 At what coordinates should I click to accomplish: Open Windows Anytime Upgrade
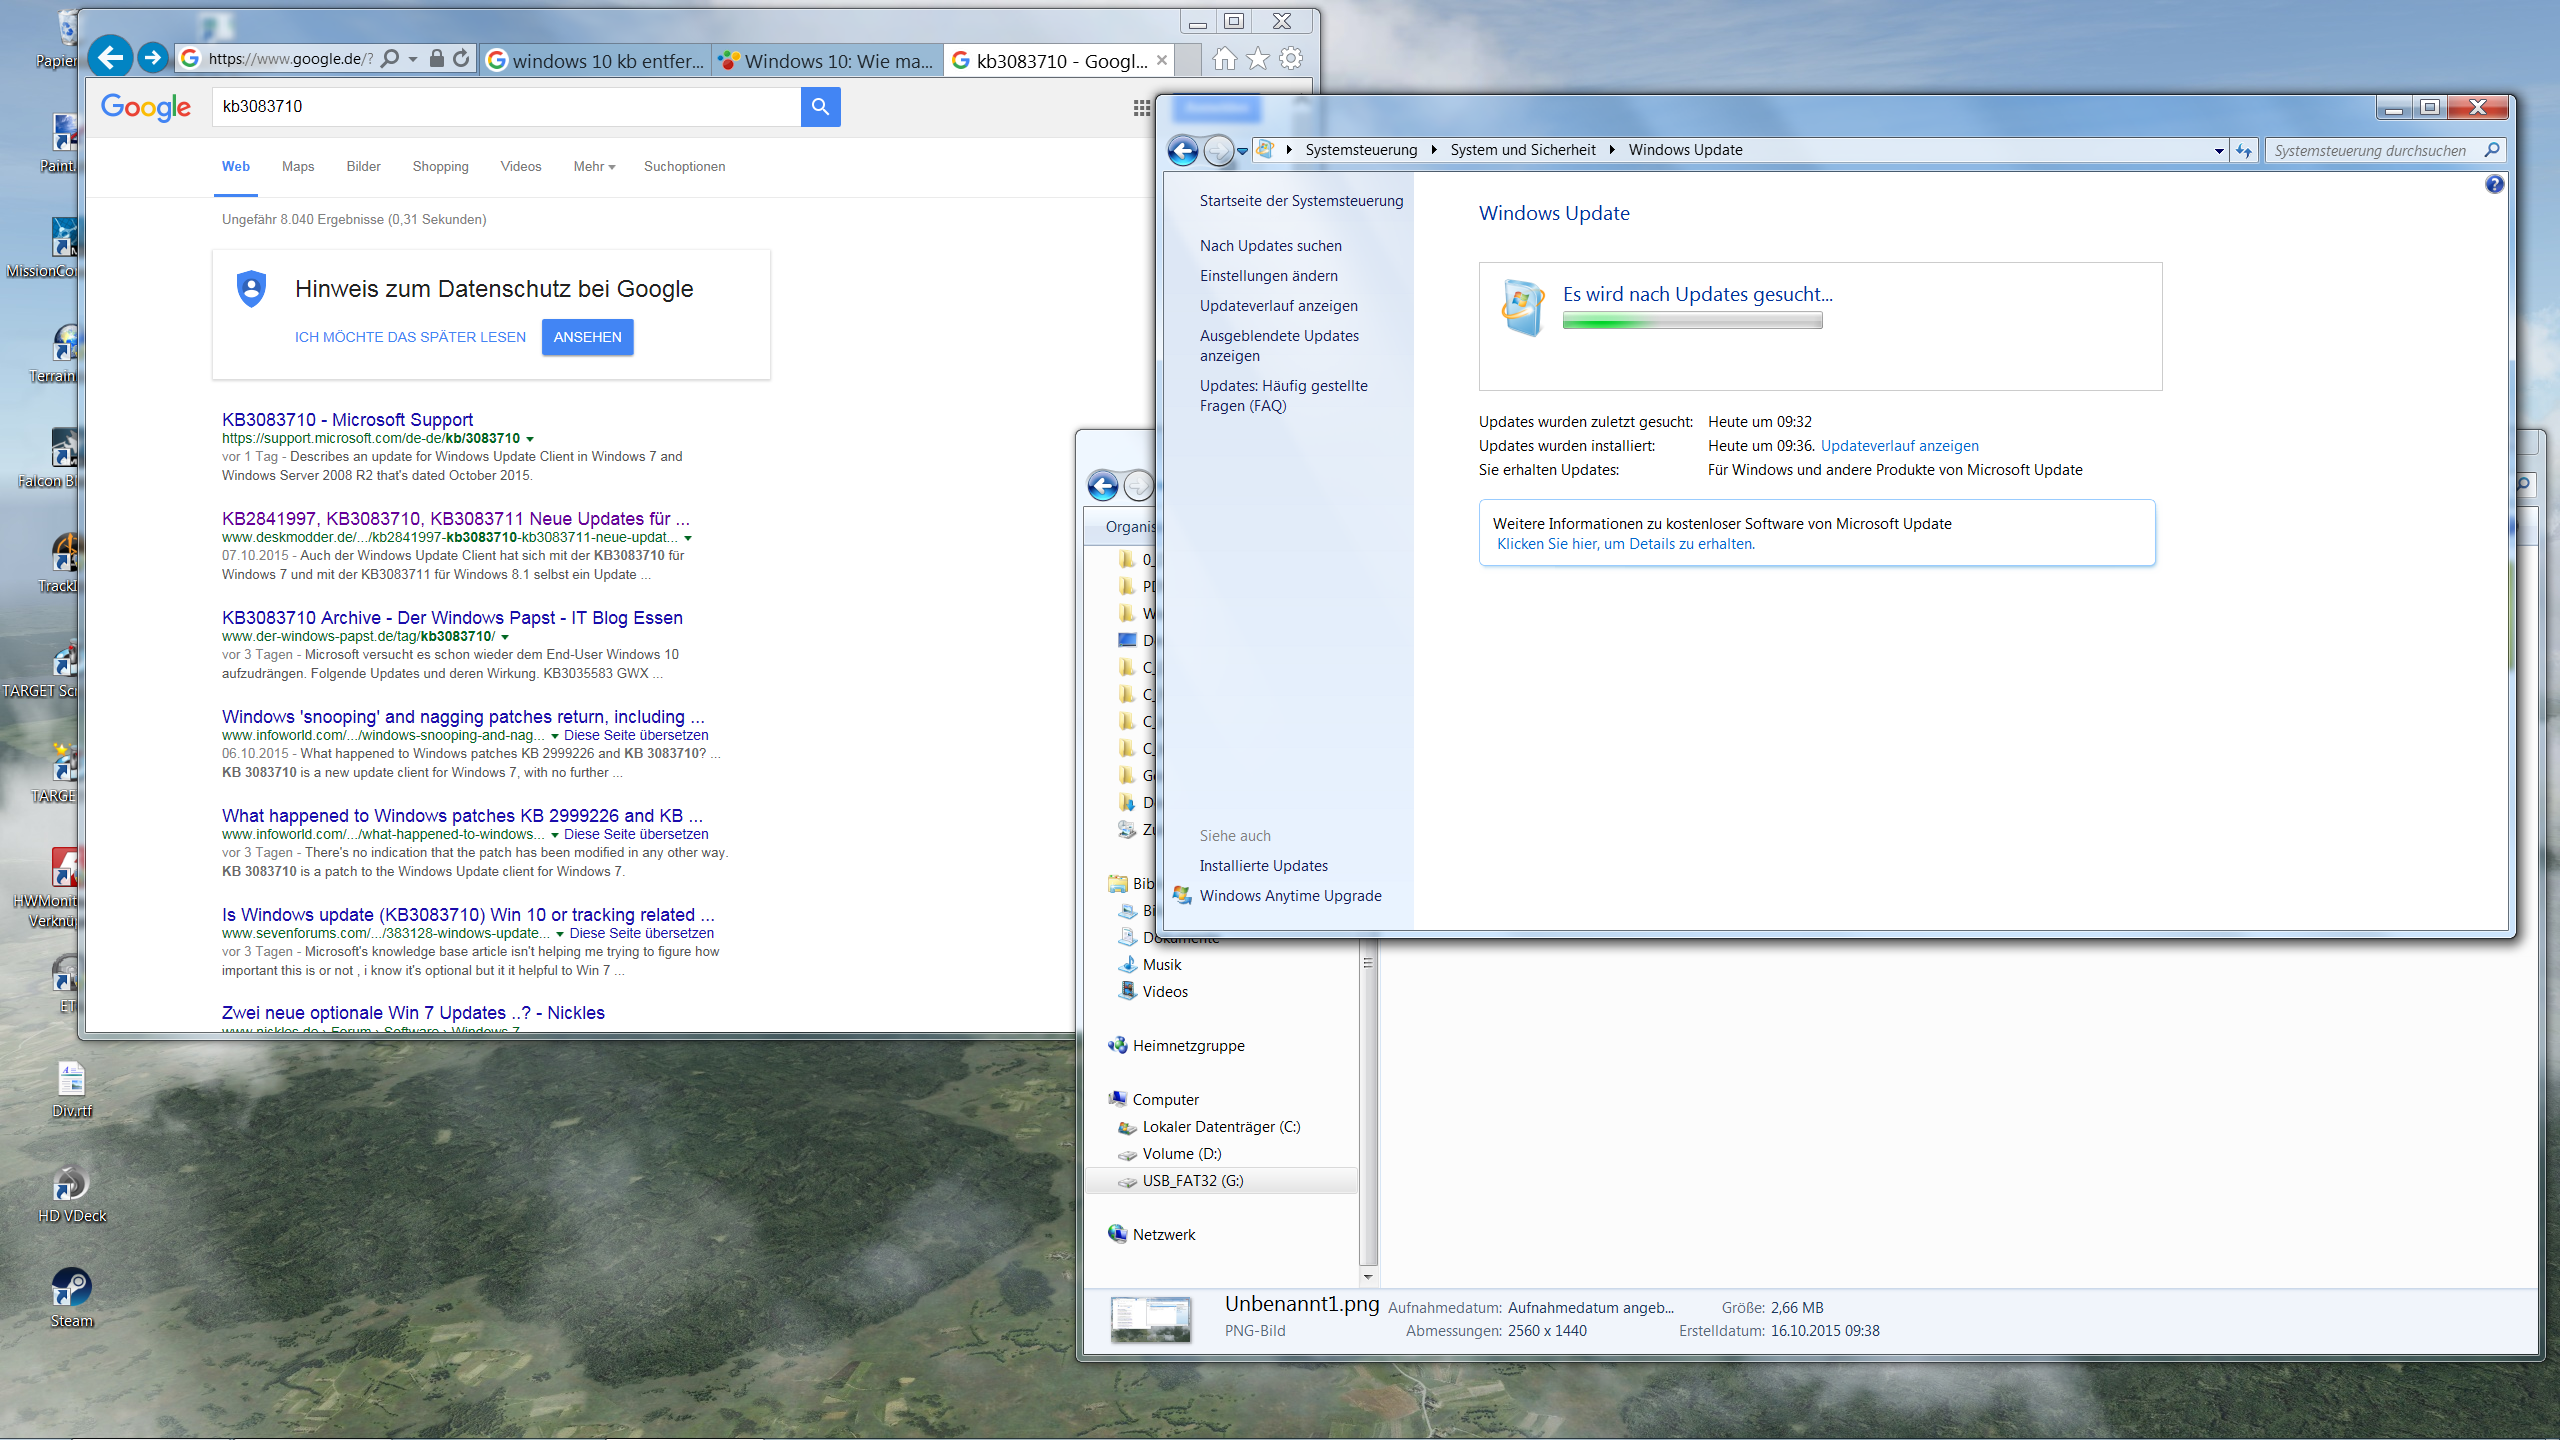pos(1291,895)
